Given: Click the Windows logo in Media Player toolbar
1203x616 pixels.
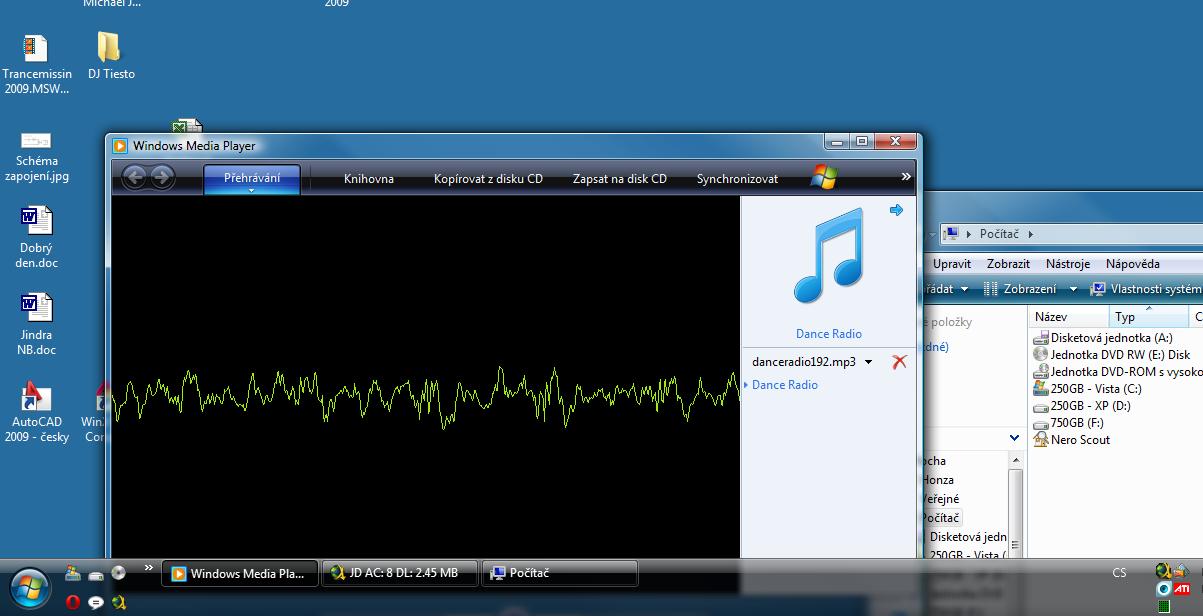Looking at the screenshot, I should [x=824, y=177].
